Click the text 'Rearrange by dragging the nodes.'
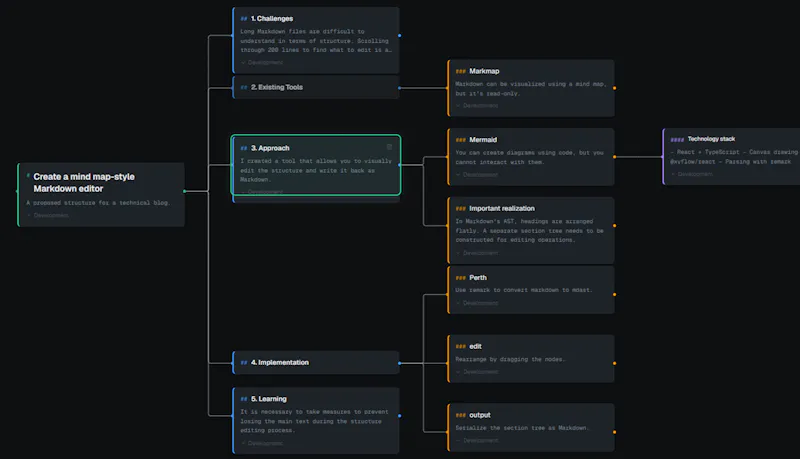 [510, 360]
